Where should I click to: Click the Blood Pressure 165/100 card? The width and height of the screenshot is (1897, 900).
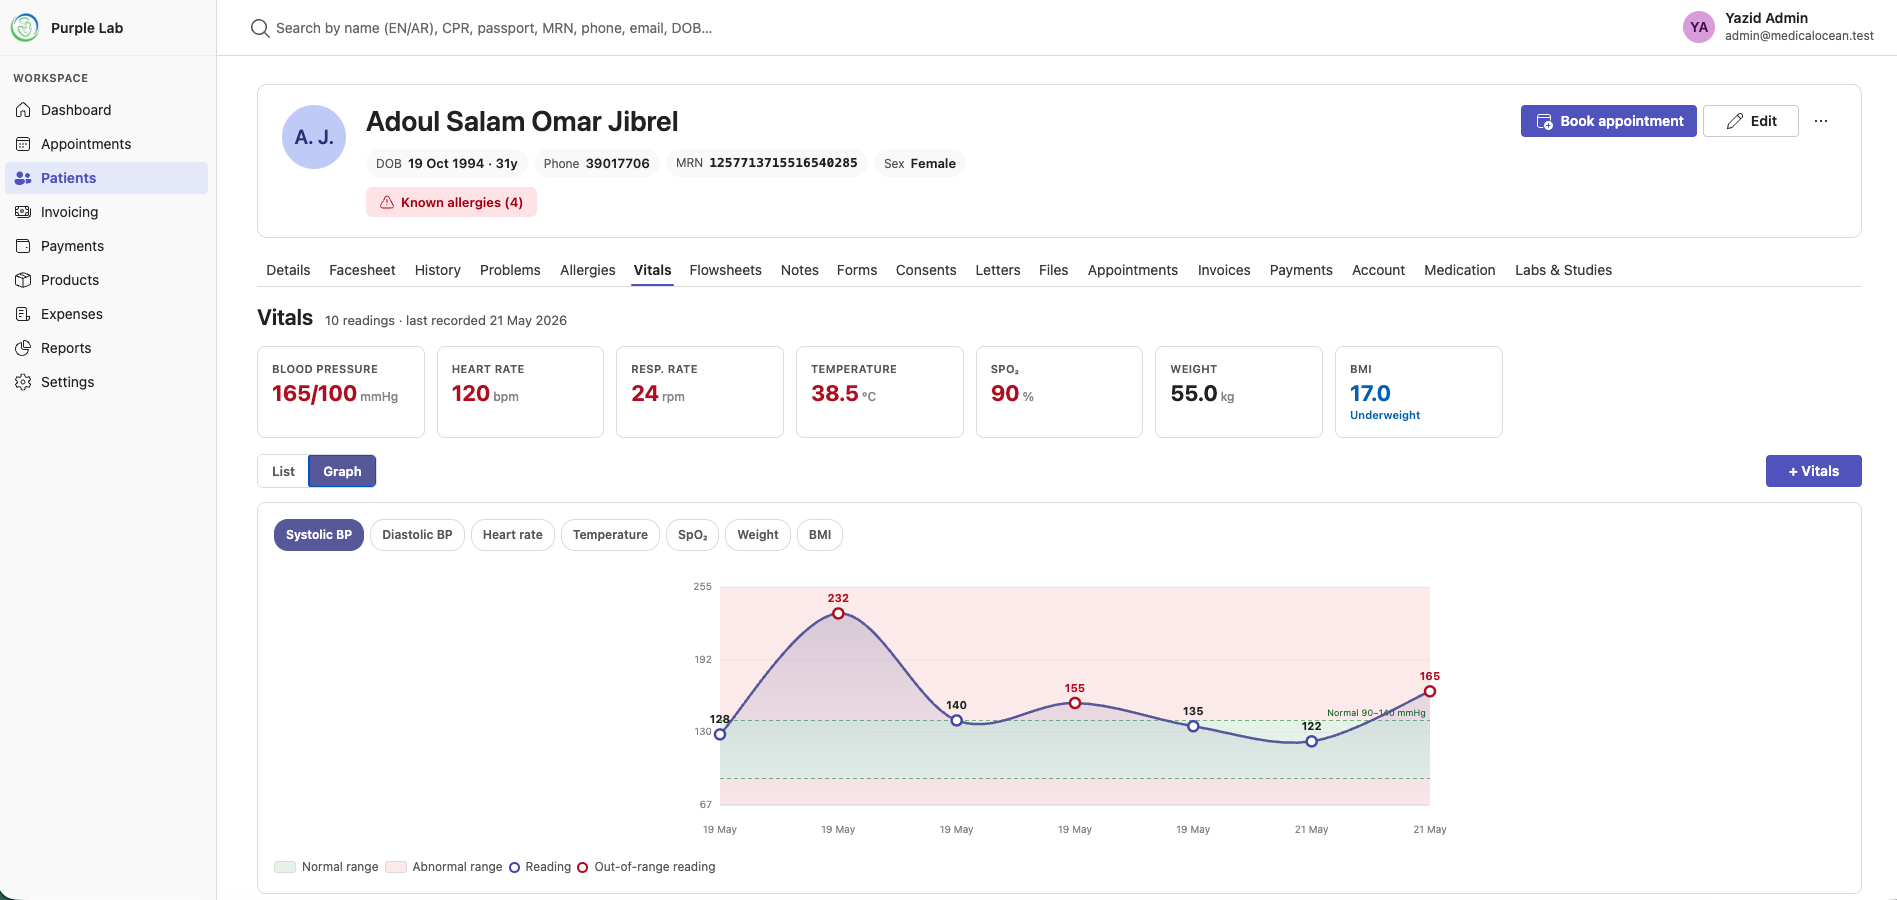(341, 392)
